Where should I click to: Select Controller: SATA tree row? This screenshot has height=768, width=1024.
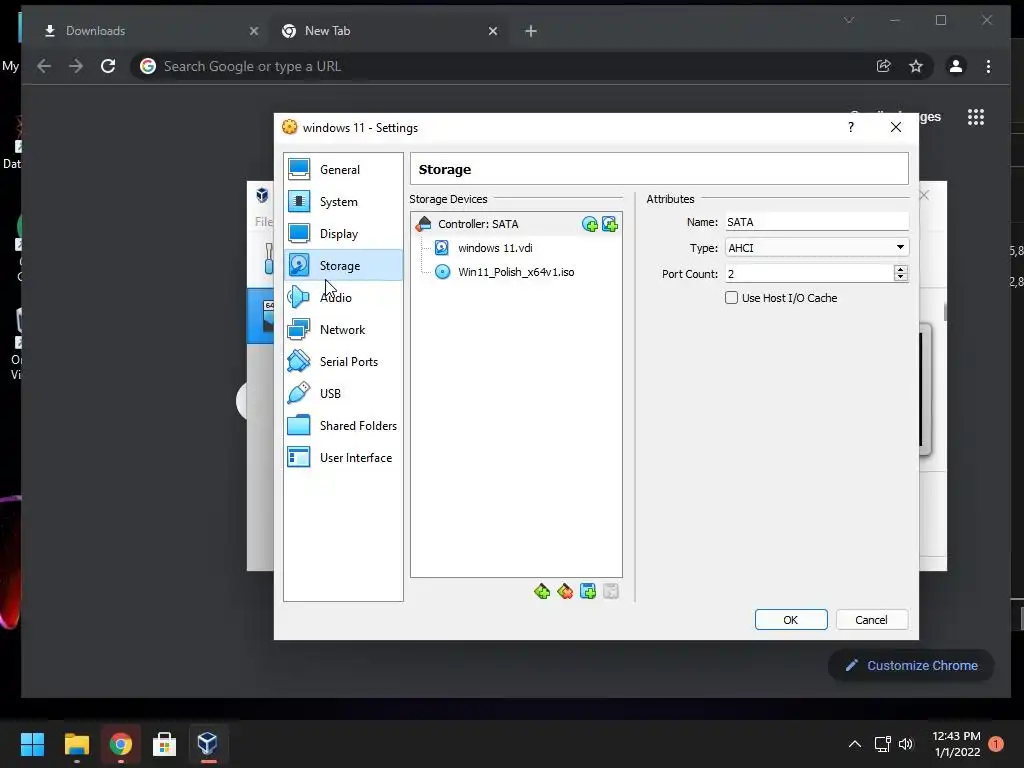tap(516, 224)
